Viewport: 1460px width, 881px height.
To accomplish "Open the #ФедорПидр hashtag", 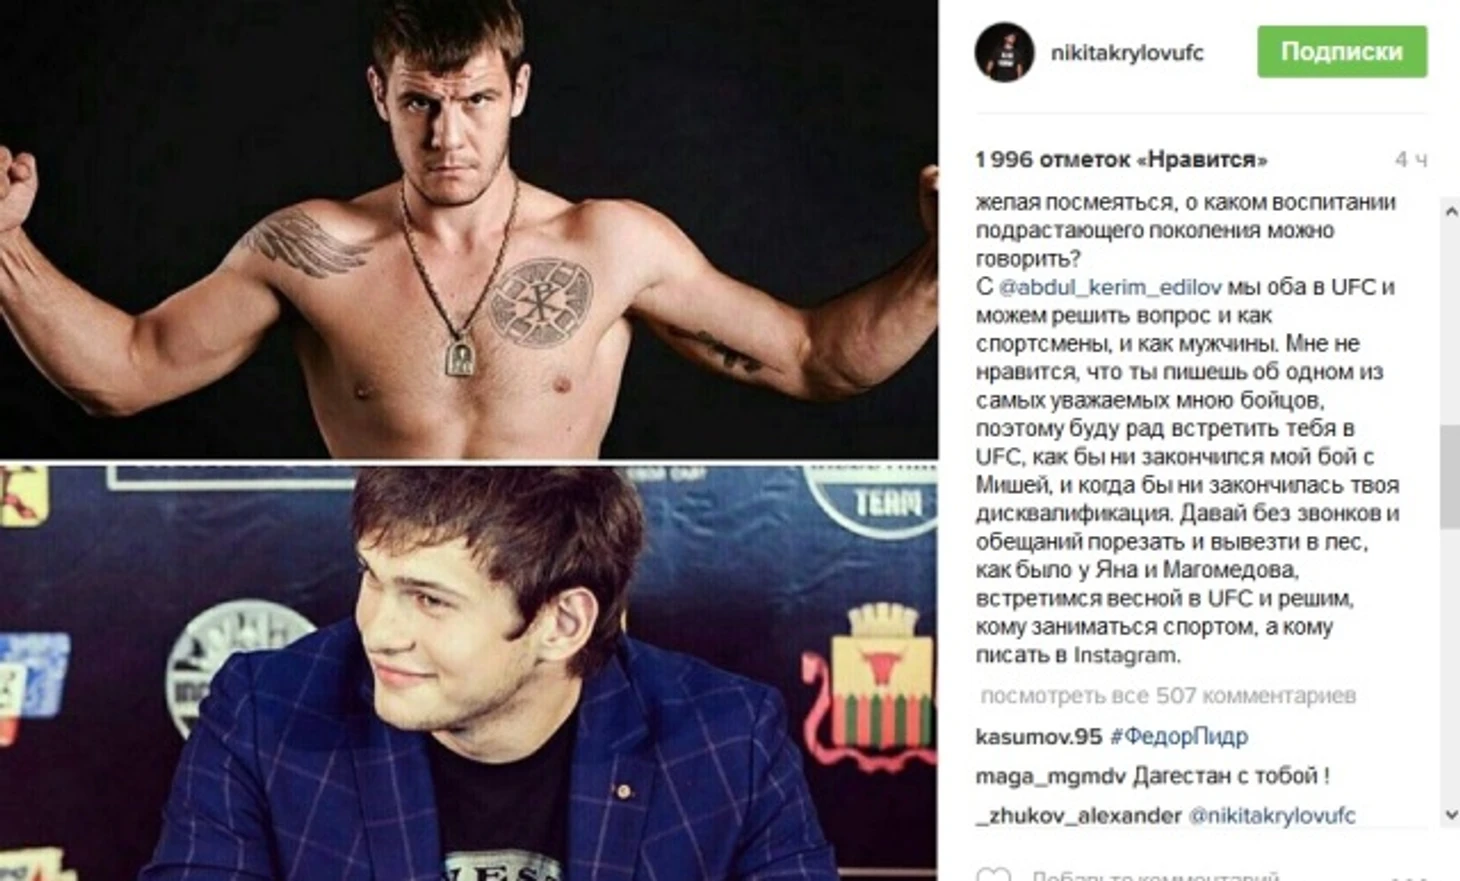I will click(1179, 737).
